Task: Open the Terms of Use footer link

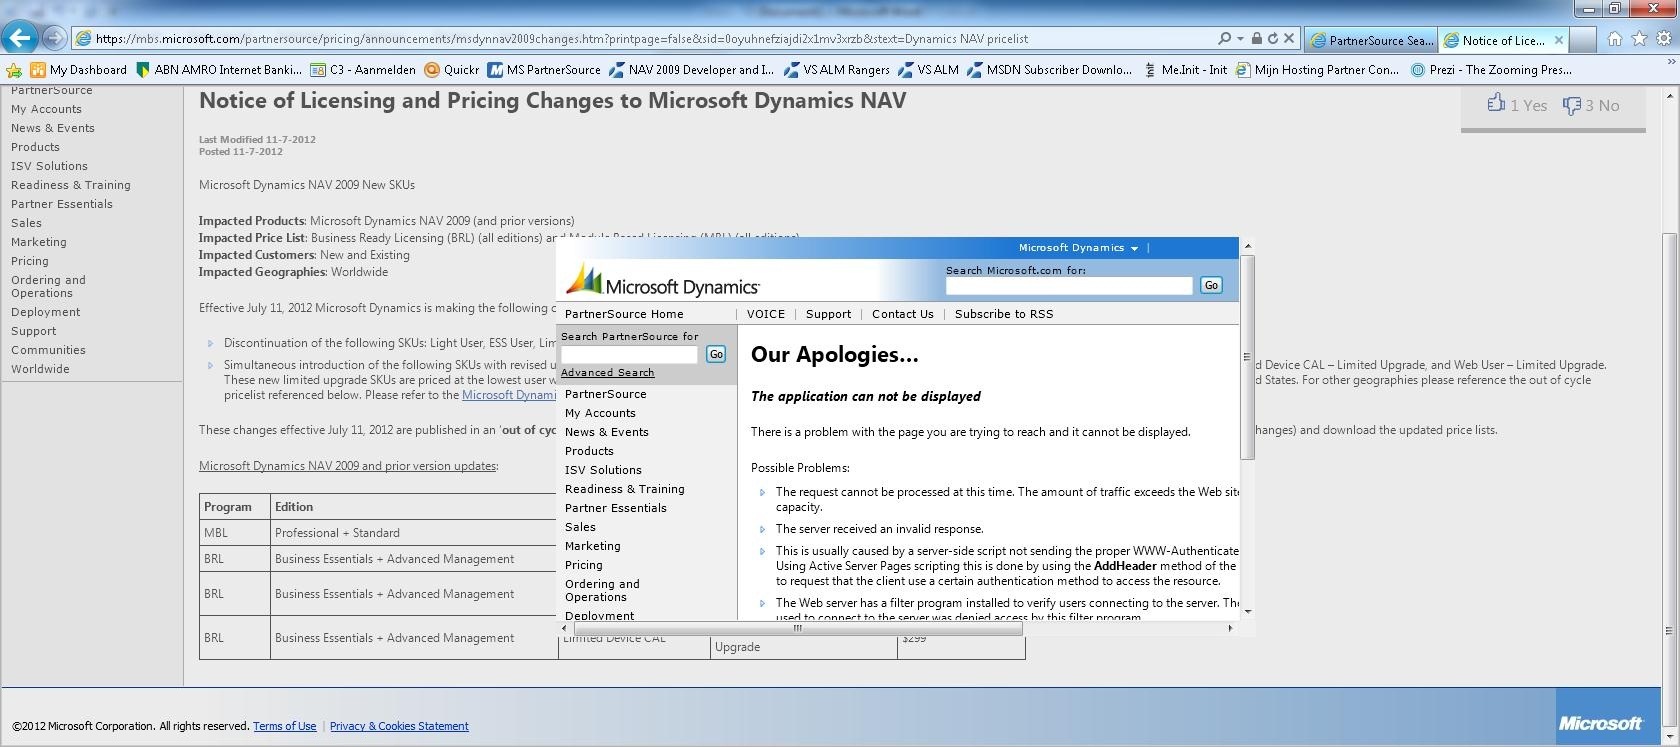Action: click(284, 726)
